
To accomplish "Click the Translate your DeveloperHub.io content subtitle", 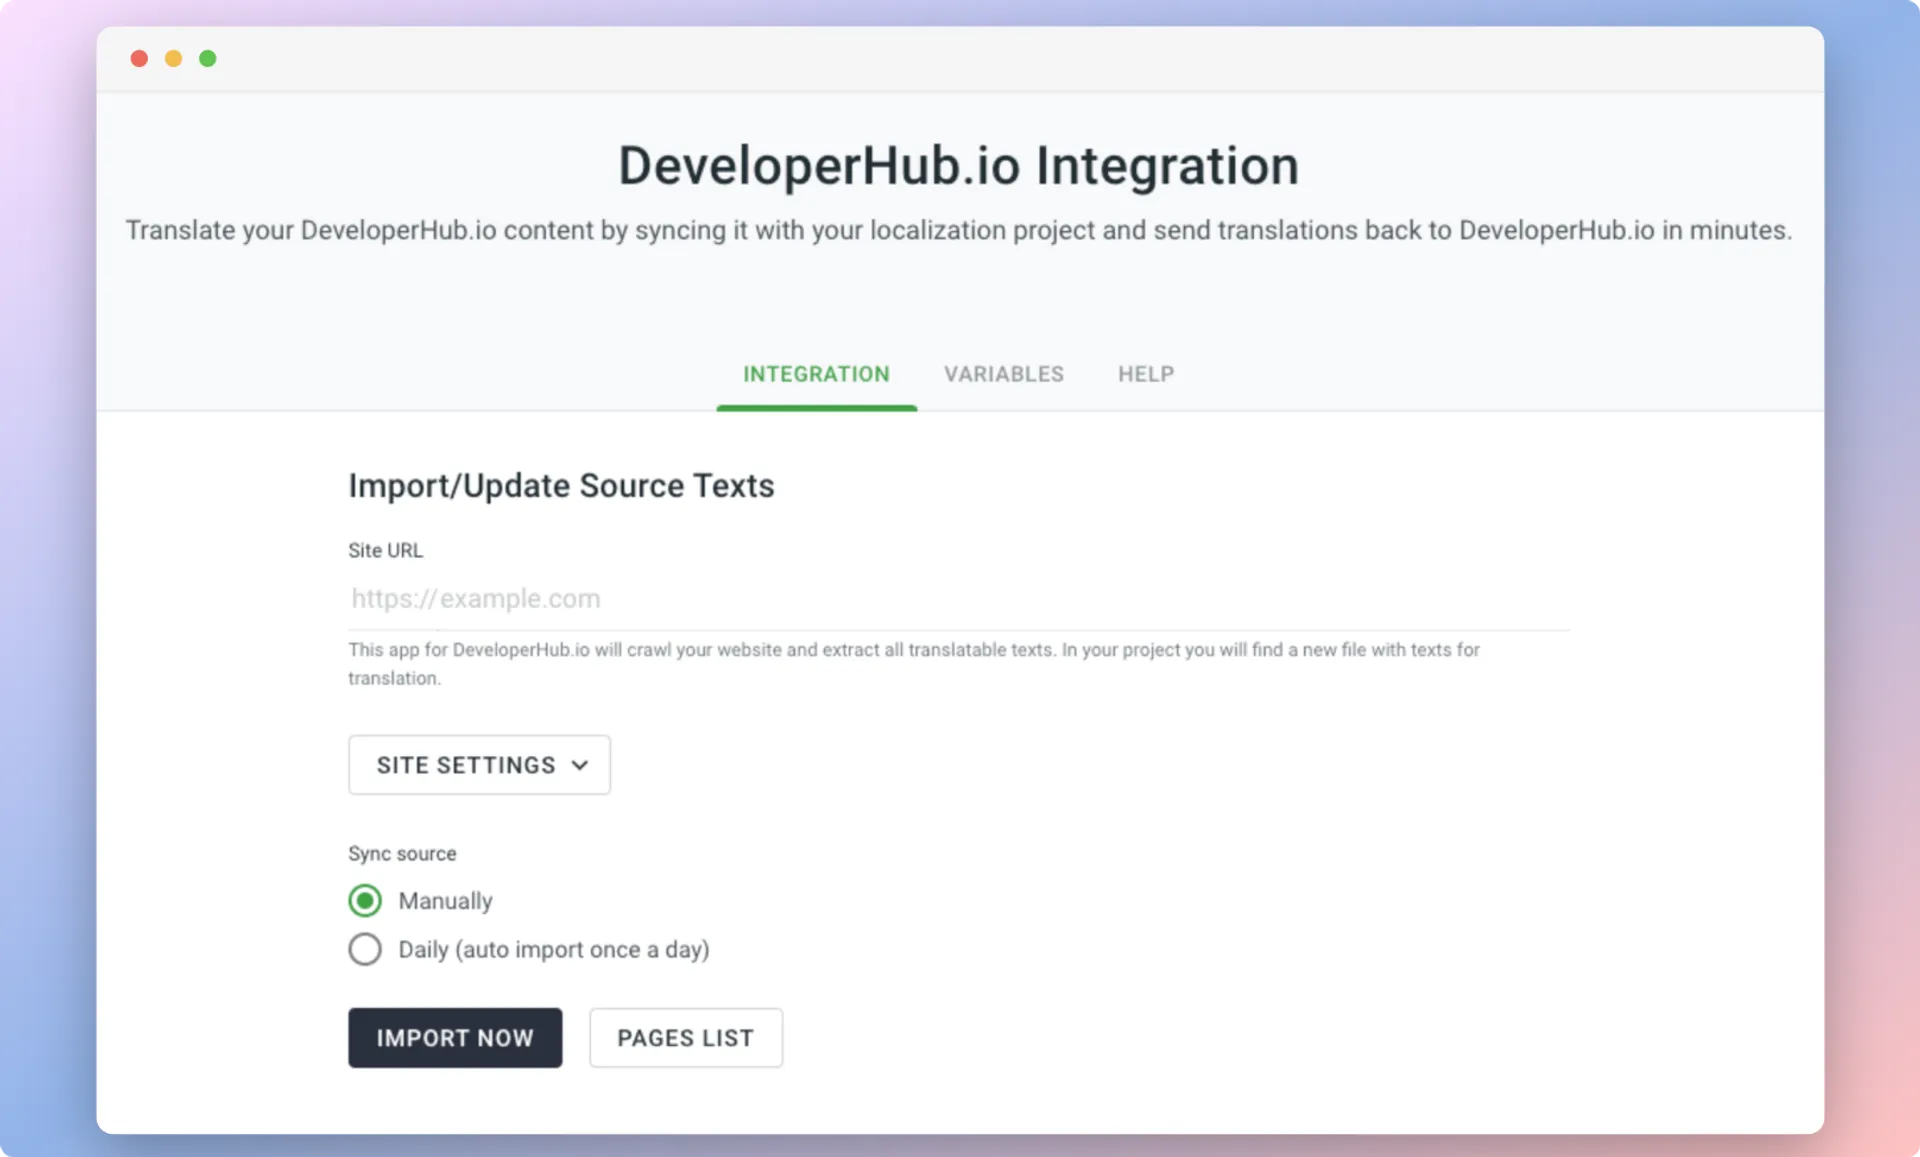I will (x=958, y=231).
